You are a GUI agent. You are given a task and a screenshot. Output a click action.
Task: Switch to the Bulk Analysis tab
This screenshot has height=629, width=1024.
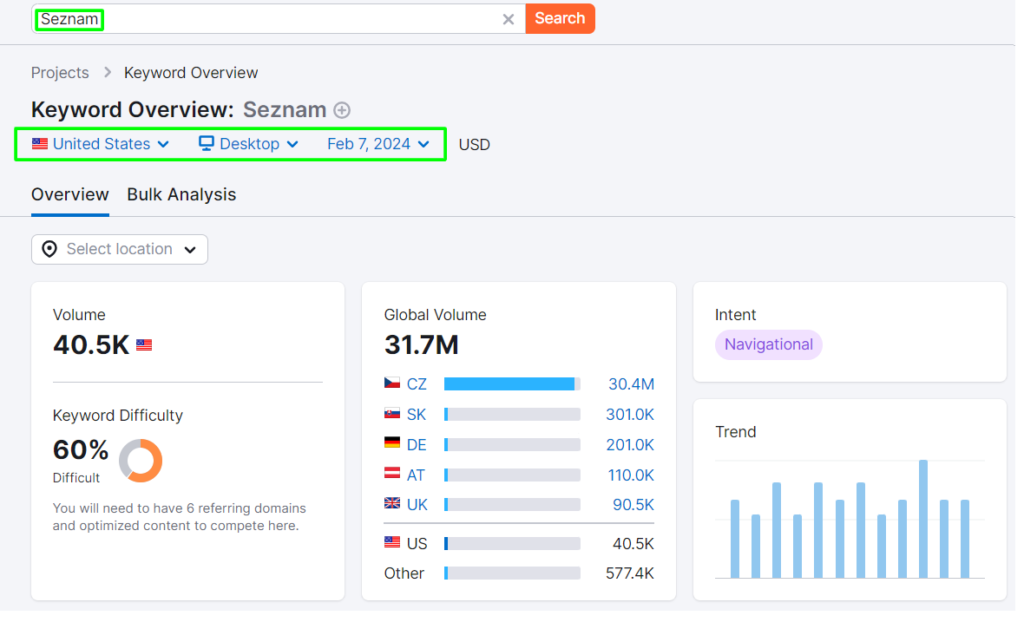[x=182, y=195]
